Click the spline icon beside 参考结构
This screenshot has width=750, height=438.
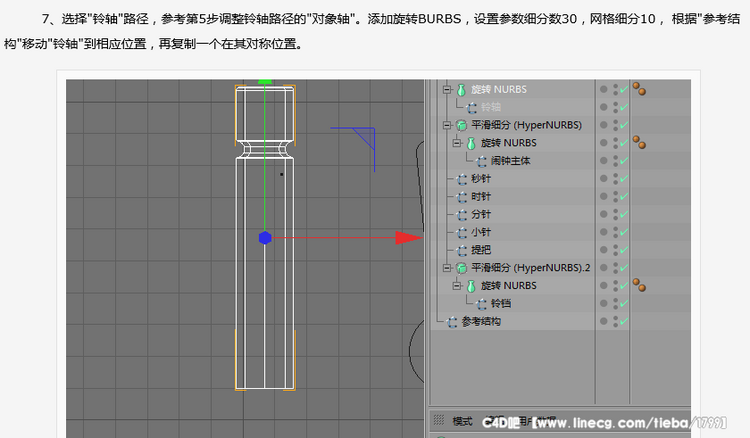(x=452, y=322)
